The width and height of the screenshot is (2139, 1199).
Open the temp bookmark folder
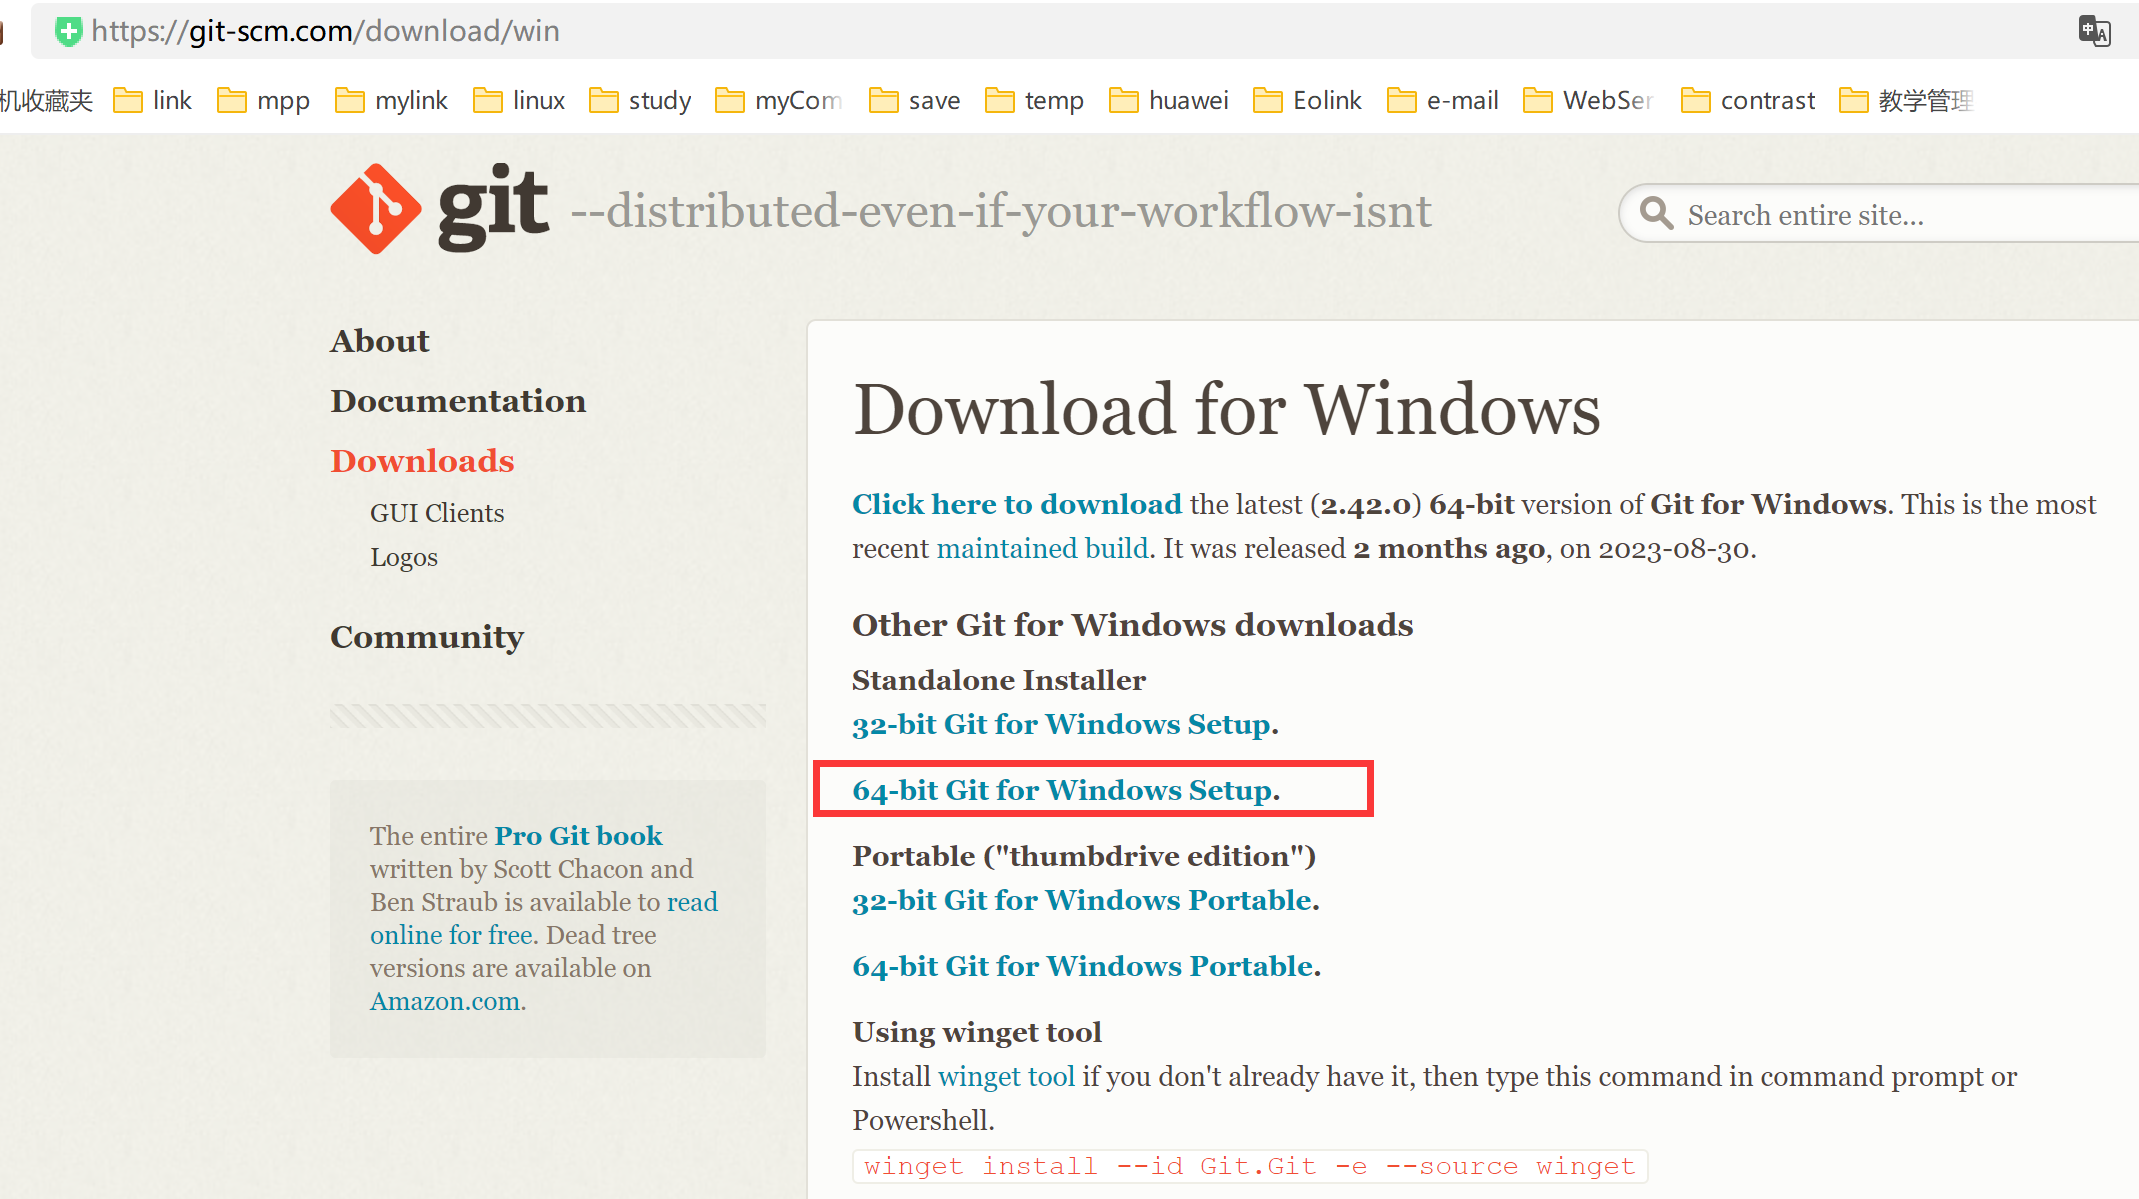[x=1035, y=100]
